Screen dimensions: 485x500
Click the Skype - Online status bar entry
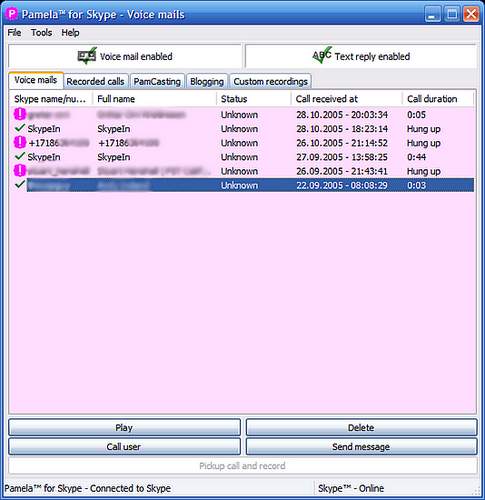pyautogui.click(x=351, y=488)
